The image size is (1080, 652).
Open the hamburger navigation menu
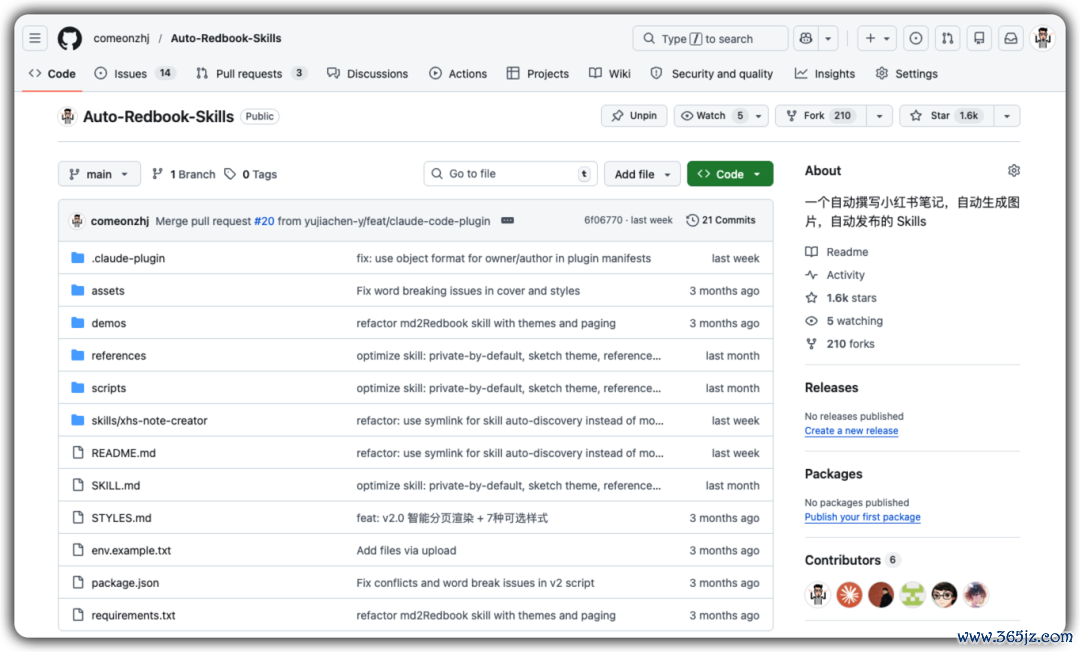pos(35,39)
